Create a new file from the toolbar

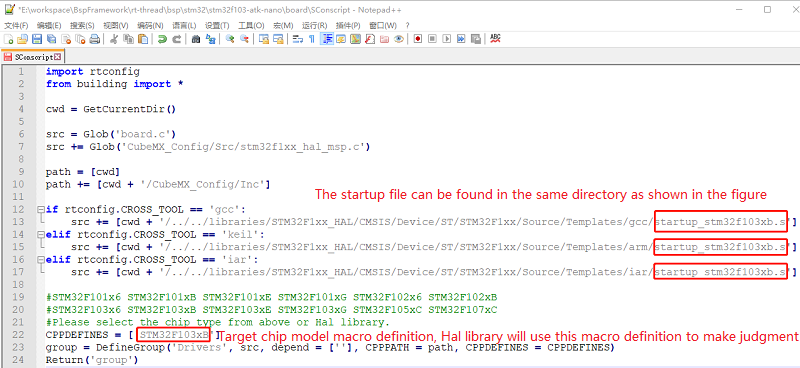(x=9, y=39)
